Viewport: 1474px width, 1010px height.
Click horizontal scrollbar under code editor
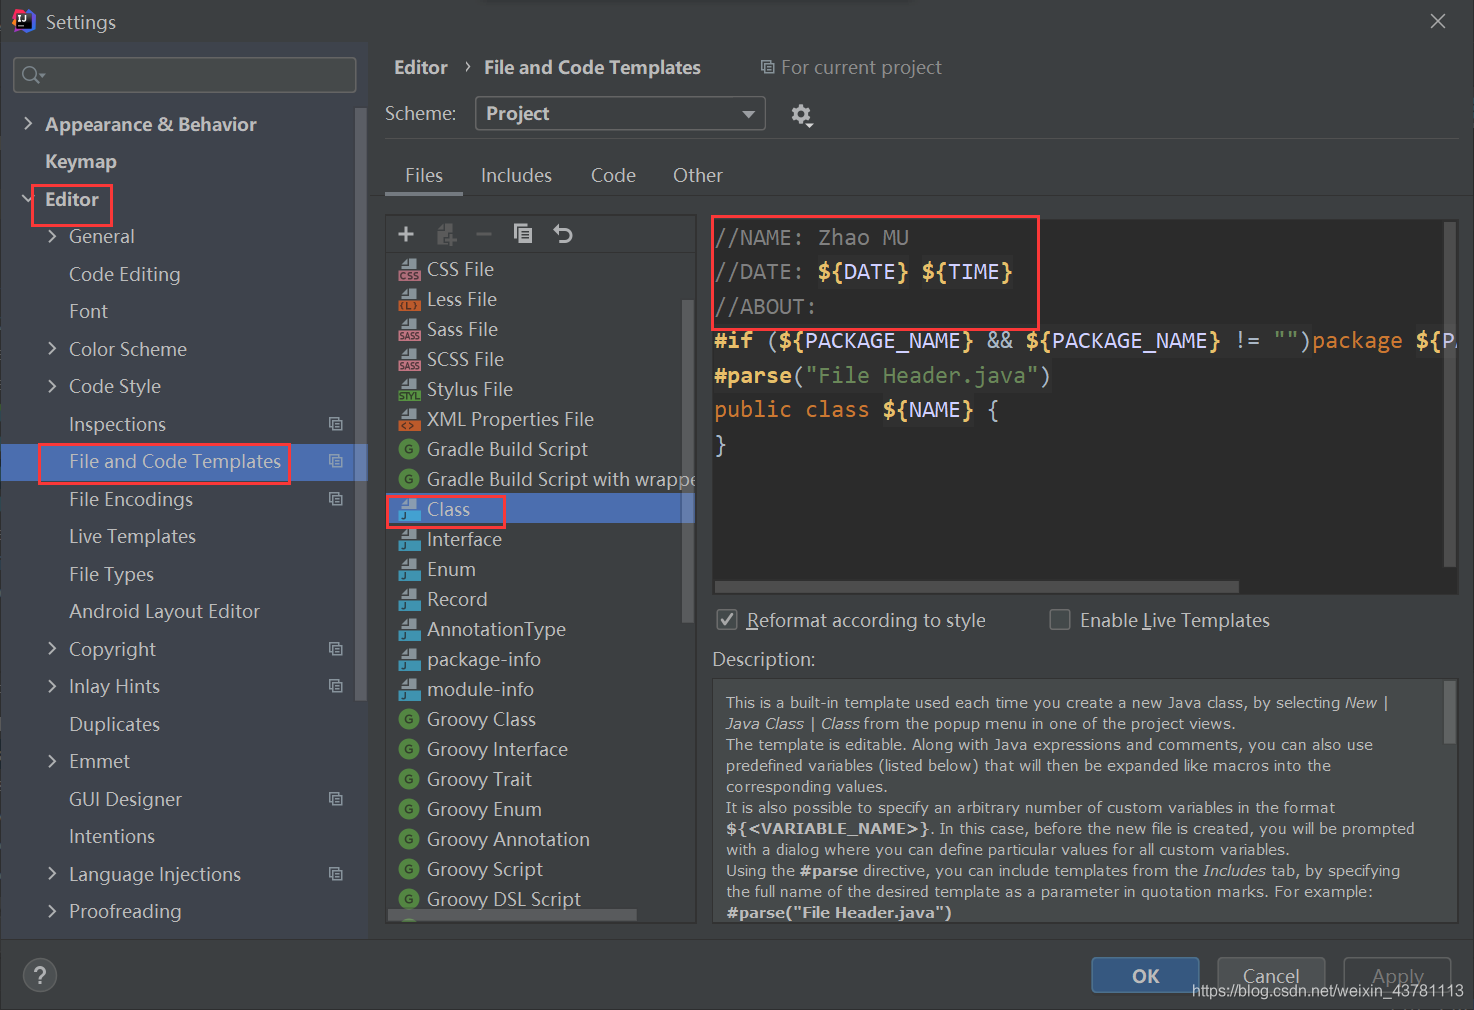pyautogui.click(x=977, y=587)
